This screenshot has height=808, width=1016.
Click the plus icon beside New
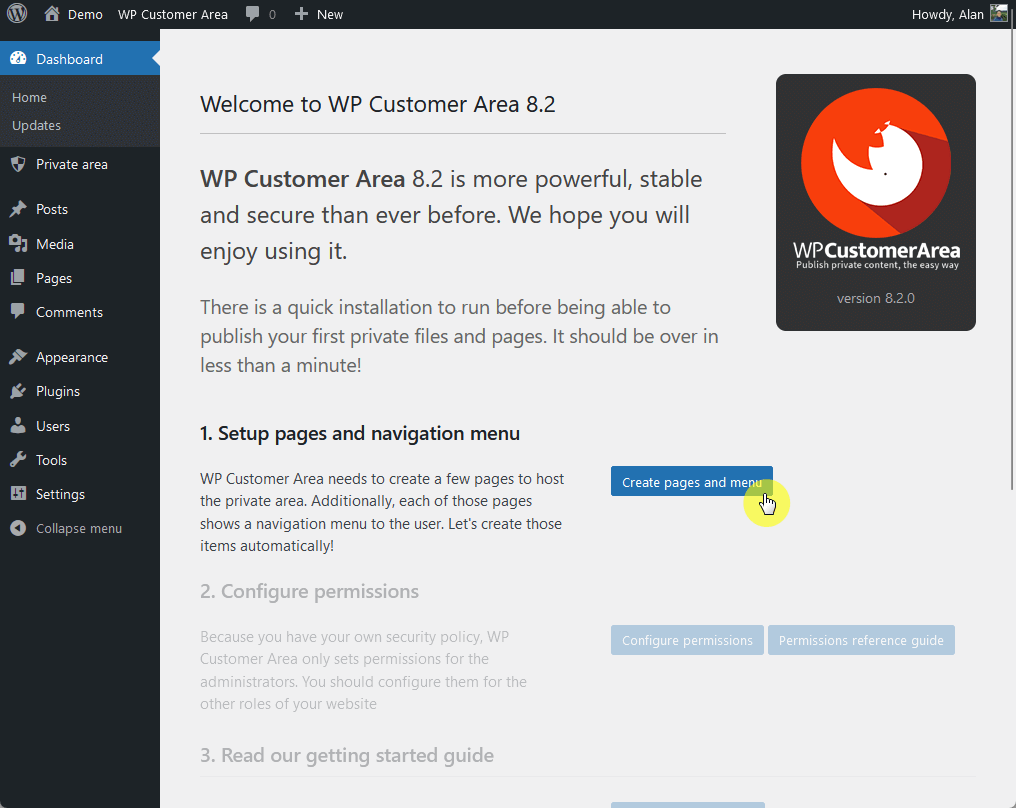click(x=301, y=14)
